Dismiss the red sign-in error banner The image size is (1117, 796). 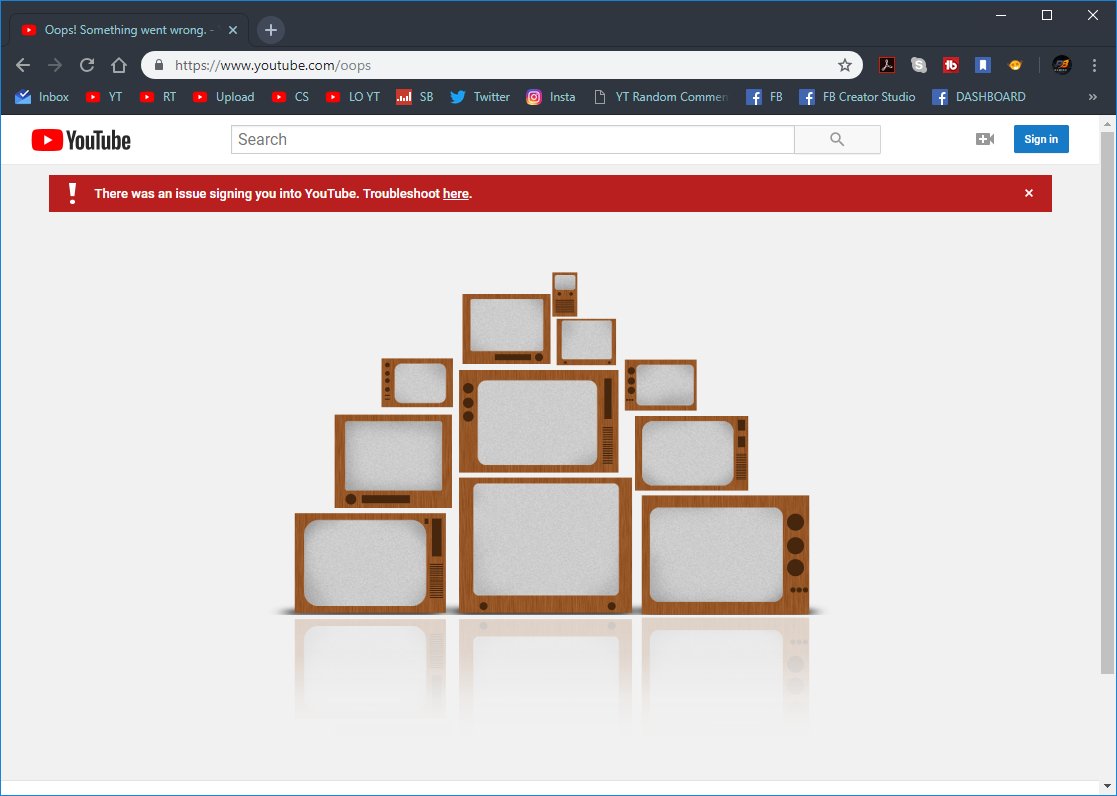click(x=1029, y=193)
